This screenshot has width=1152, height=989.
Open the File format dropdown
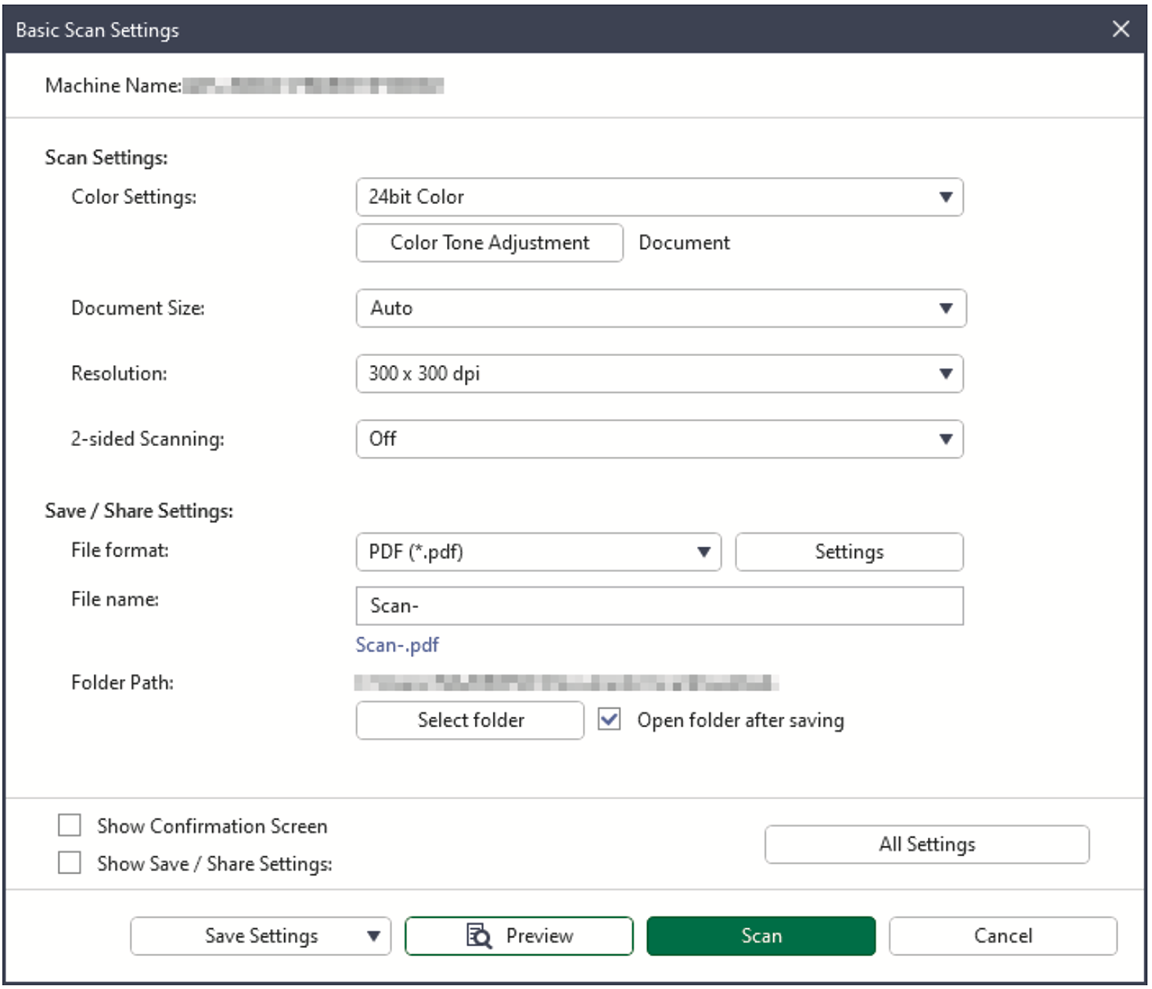pos(538,552)
